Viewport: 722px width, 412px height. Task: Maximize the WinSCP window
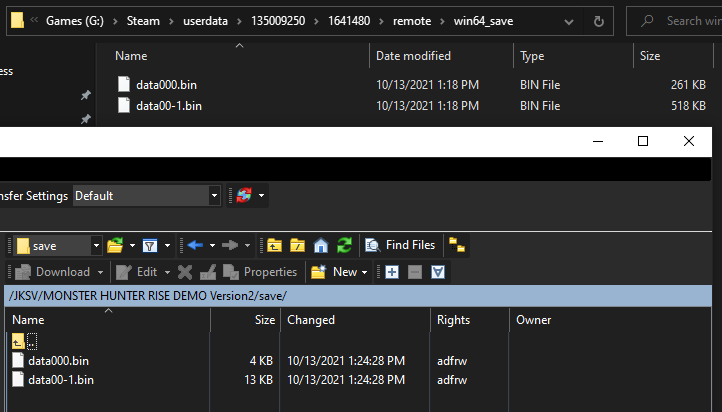pos(643,141)
